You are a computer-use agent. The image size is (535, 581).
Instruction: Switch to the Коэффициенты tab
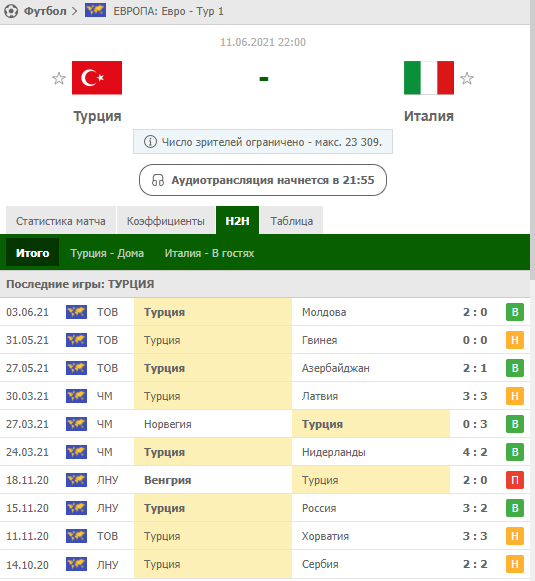[x=166, y=220]
